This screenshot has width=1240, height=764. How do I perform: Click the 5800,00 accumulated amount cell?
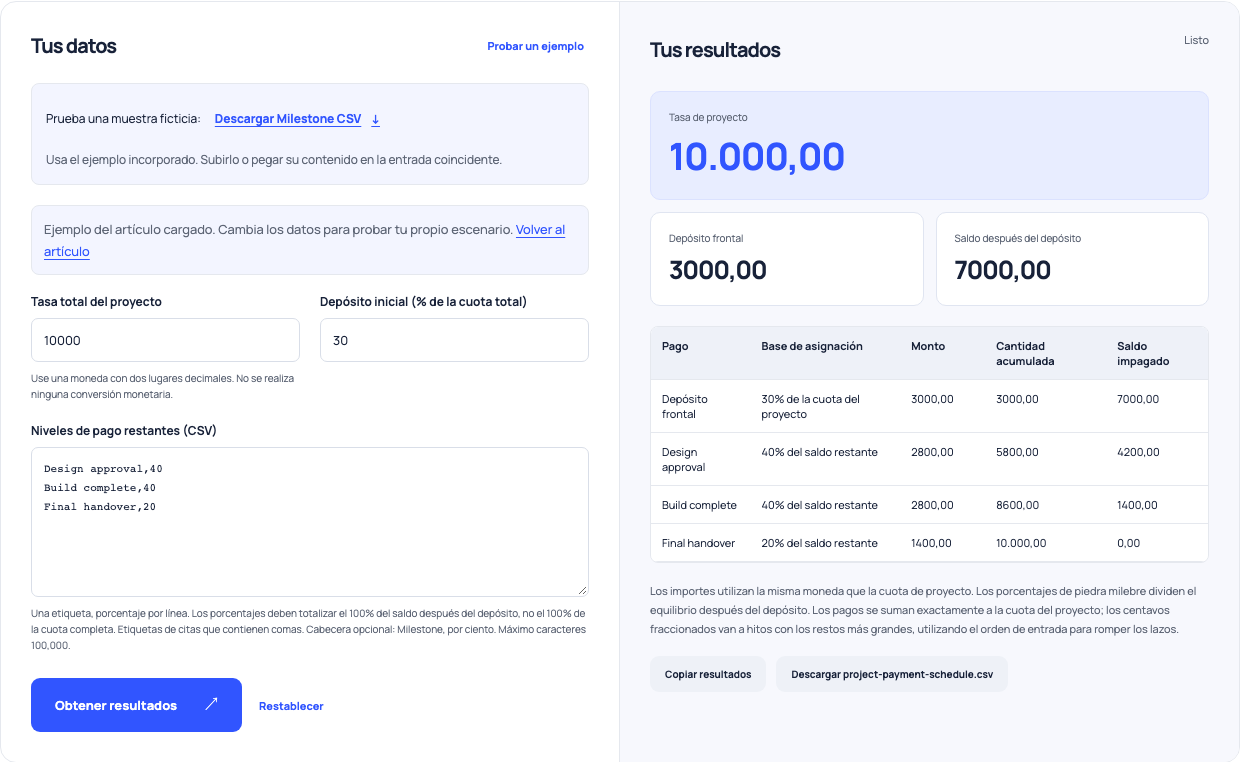(x=1017, y=452)
